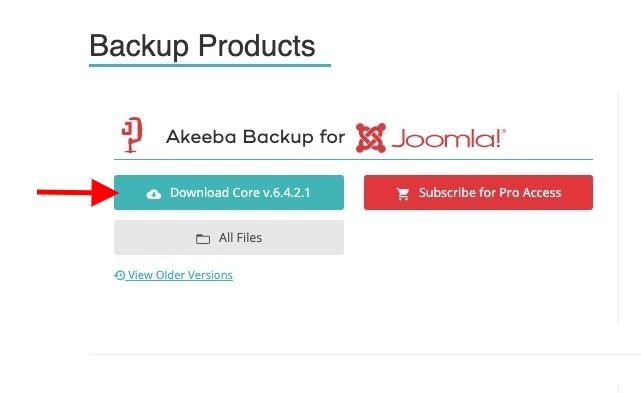The height and width of the screenshot is (393, 641).
Task: Click the Older Versions link text
Action: pyautogui.click(x=194, y=275)
